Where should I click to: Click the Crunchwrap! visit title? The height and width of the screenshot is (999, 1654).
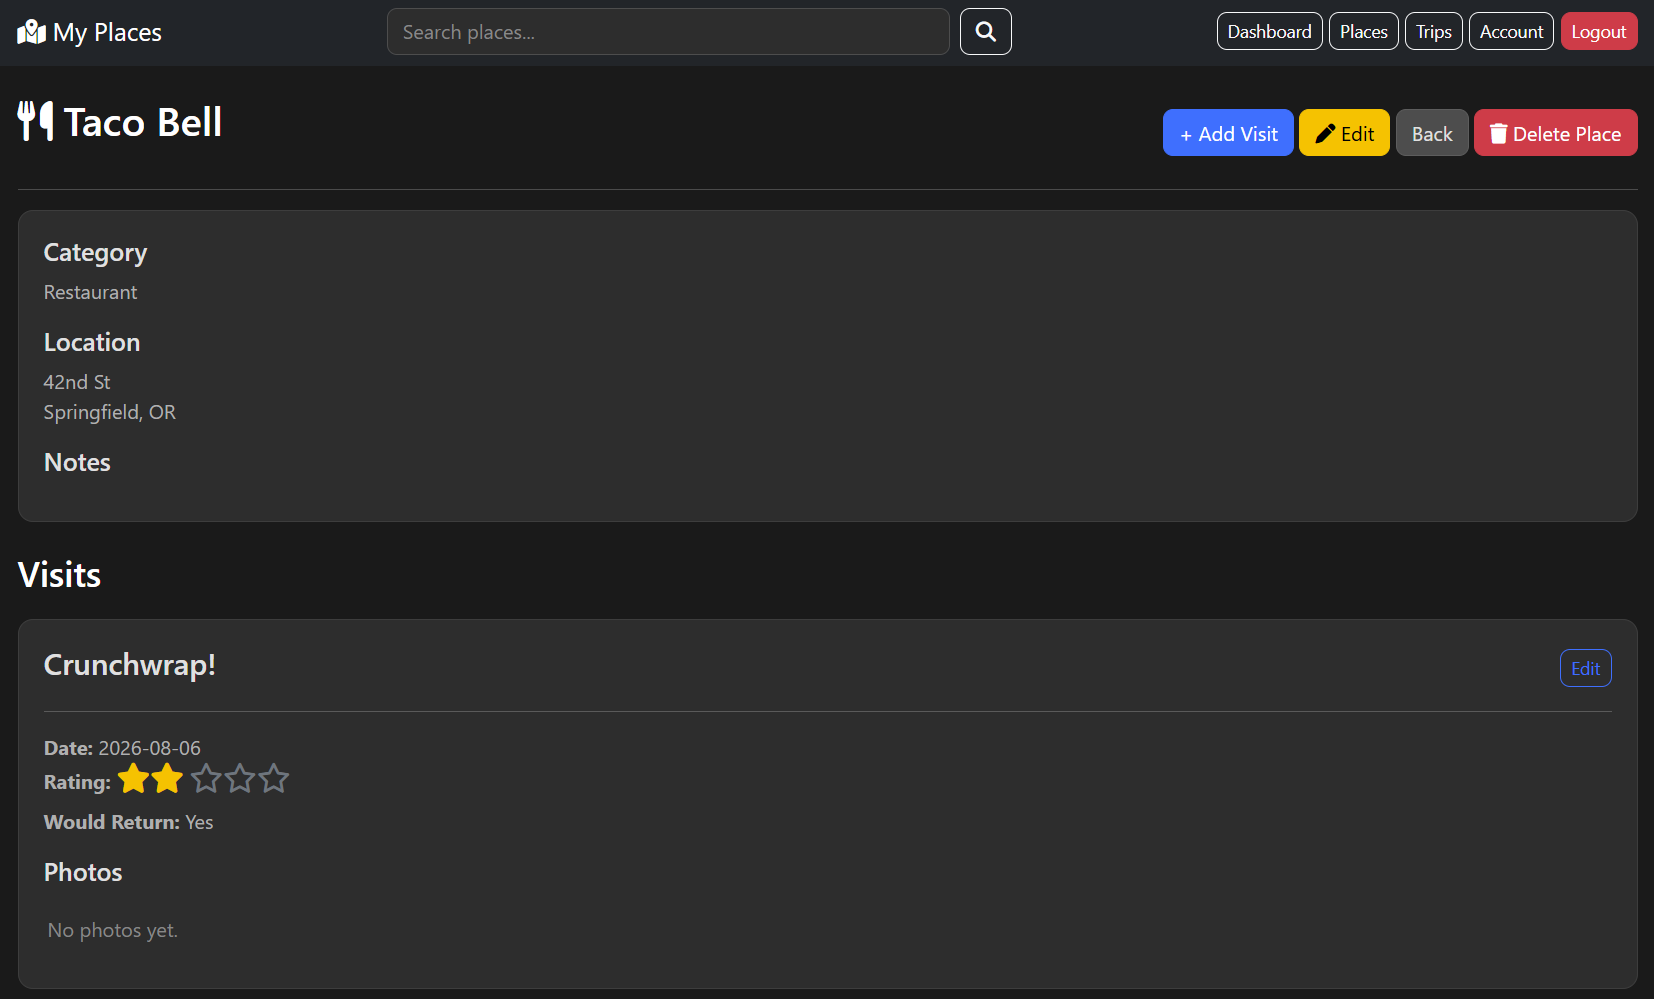(130, 665)
